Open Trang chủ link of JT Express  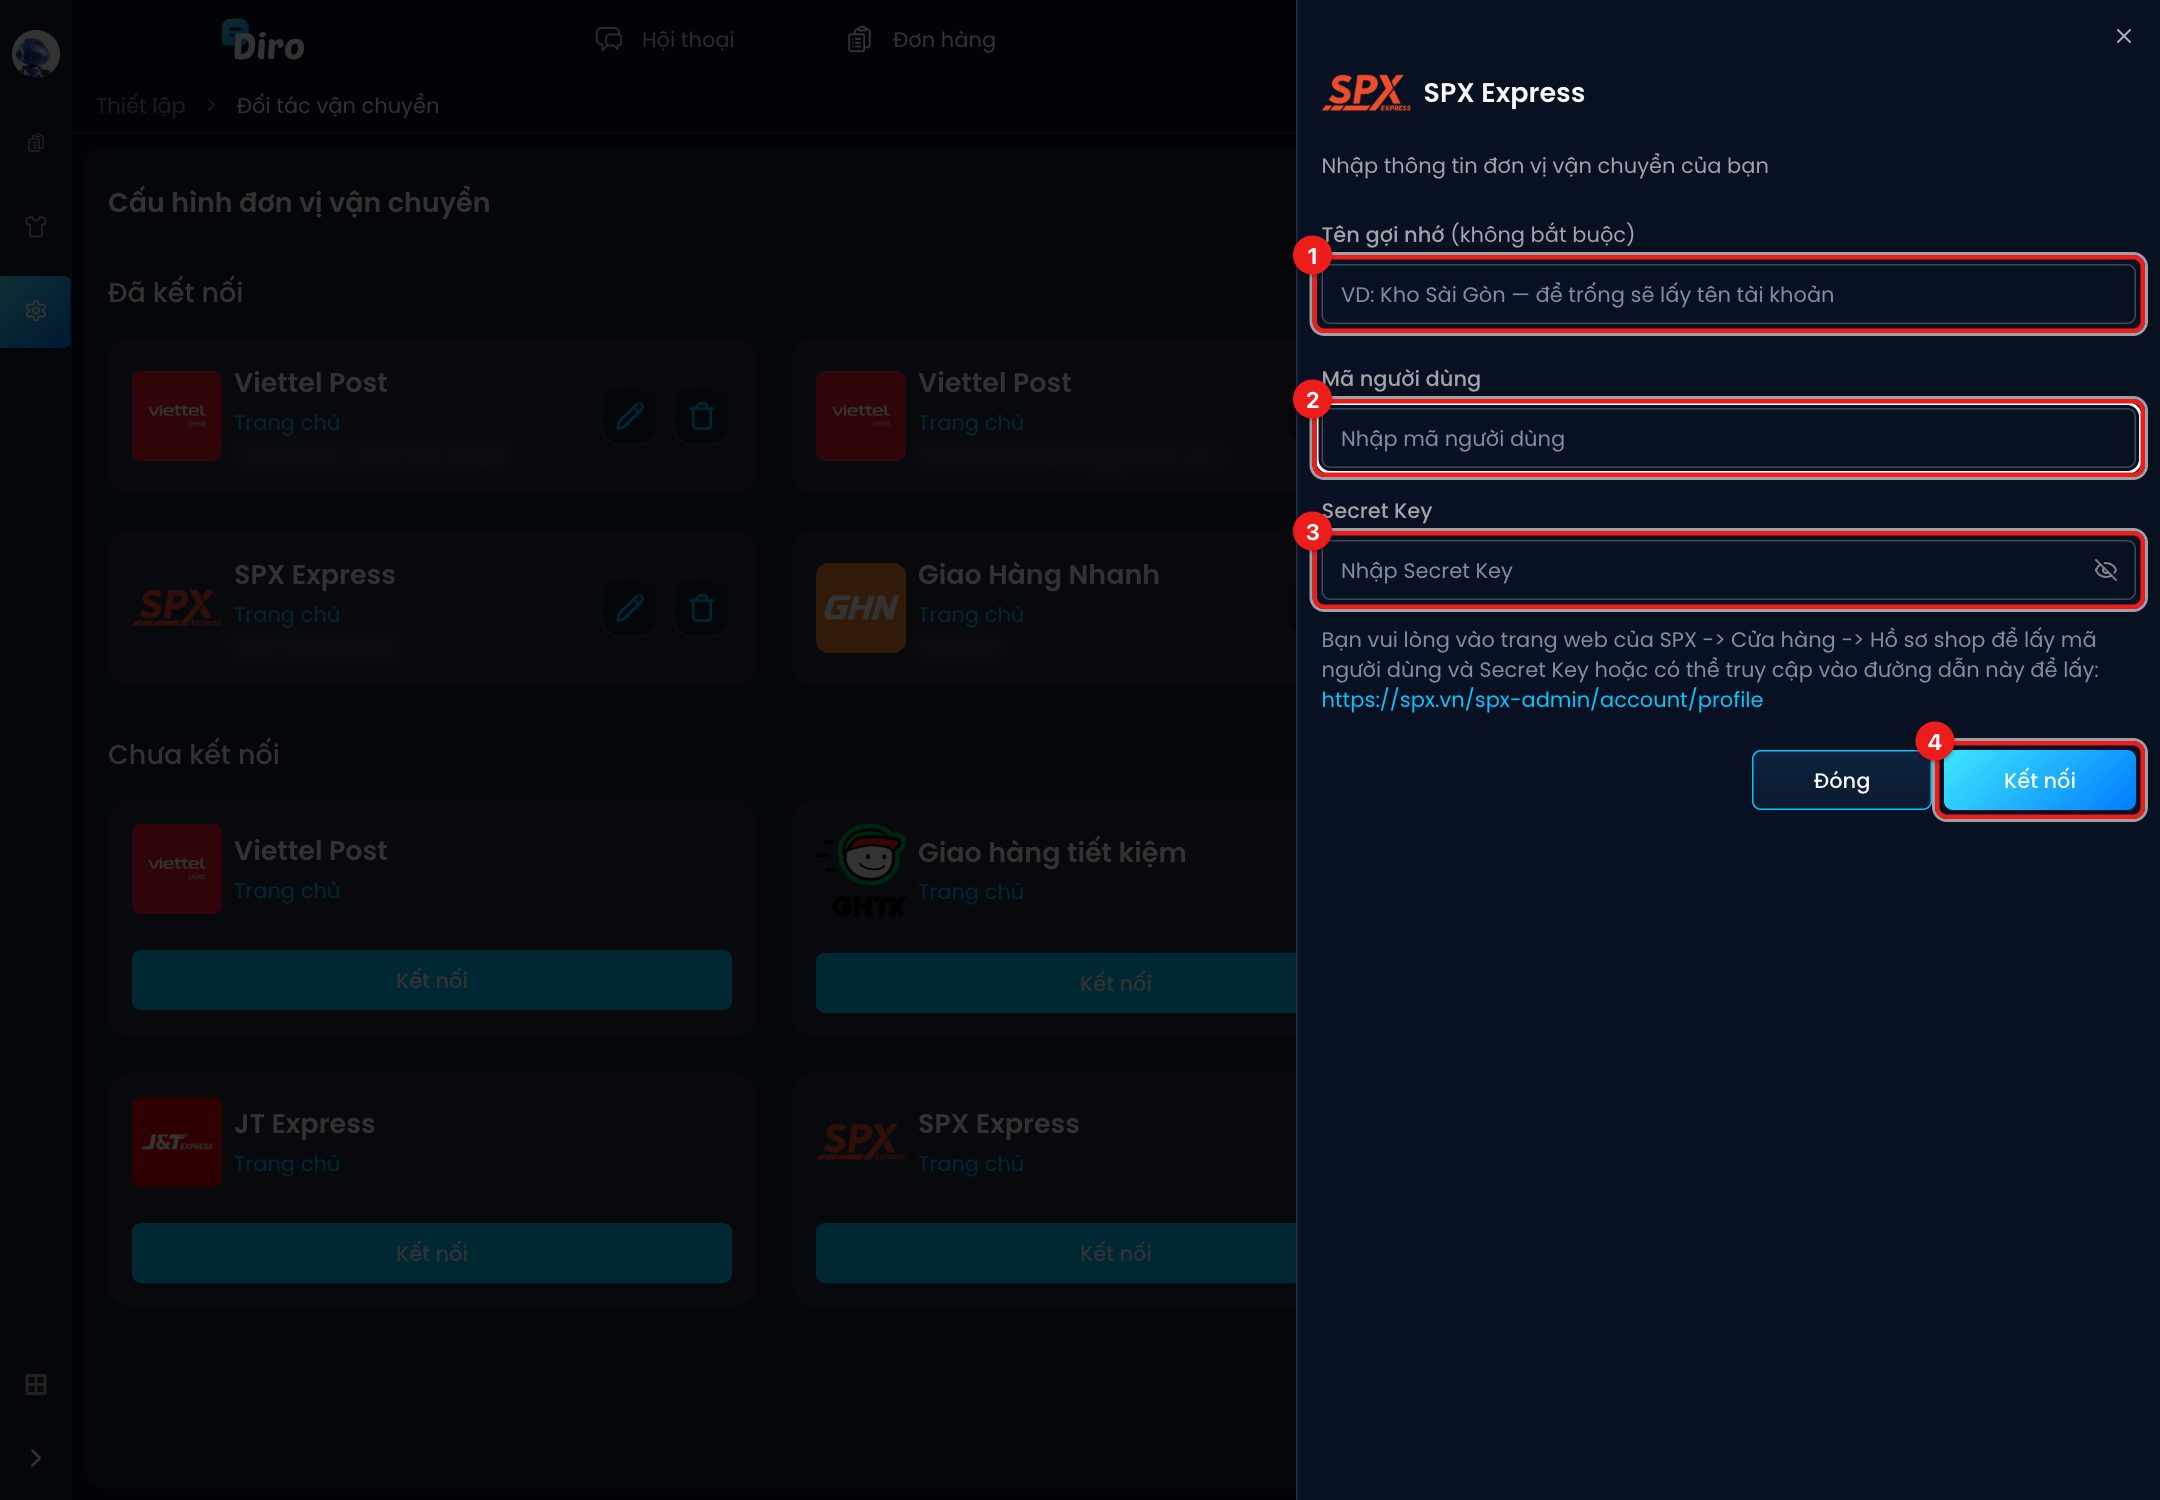(x=287, y=1164)
